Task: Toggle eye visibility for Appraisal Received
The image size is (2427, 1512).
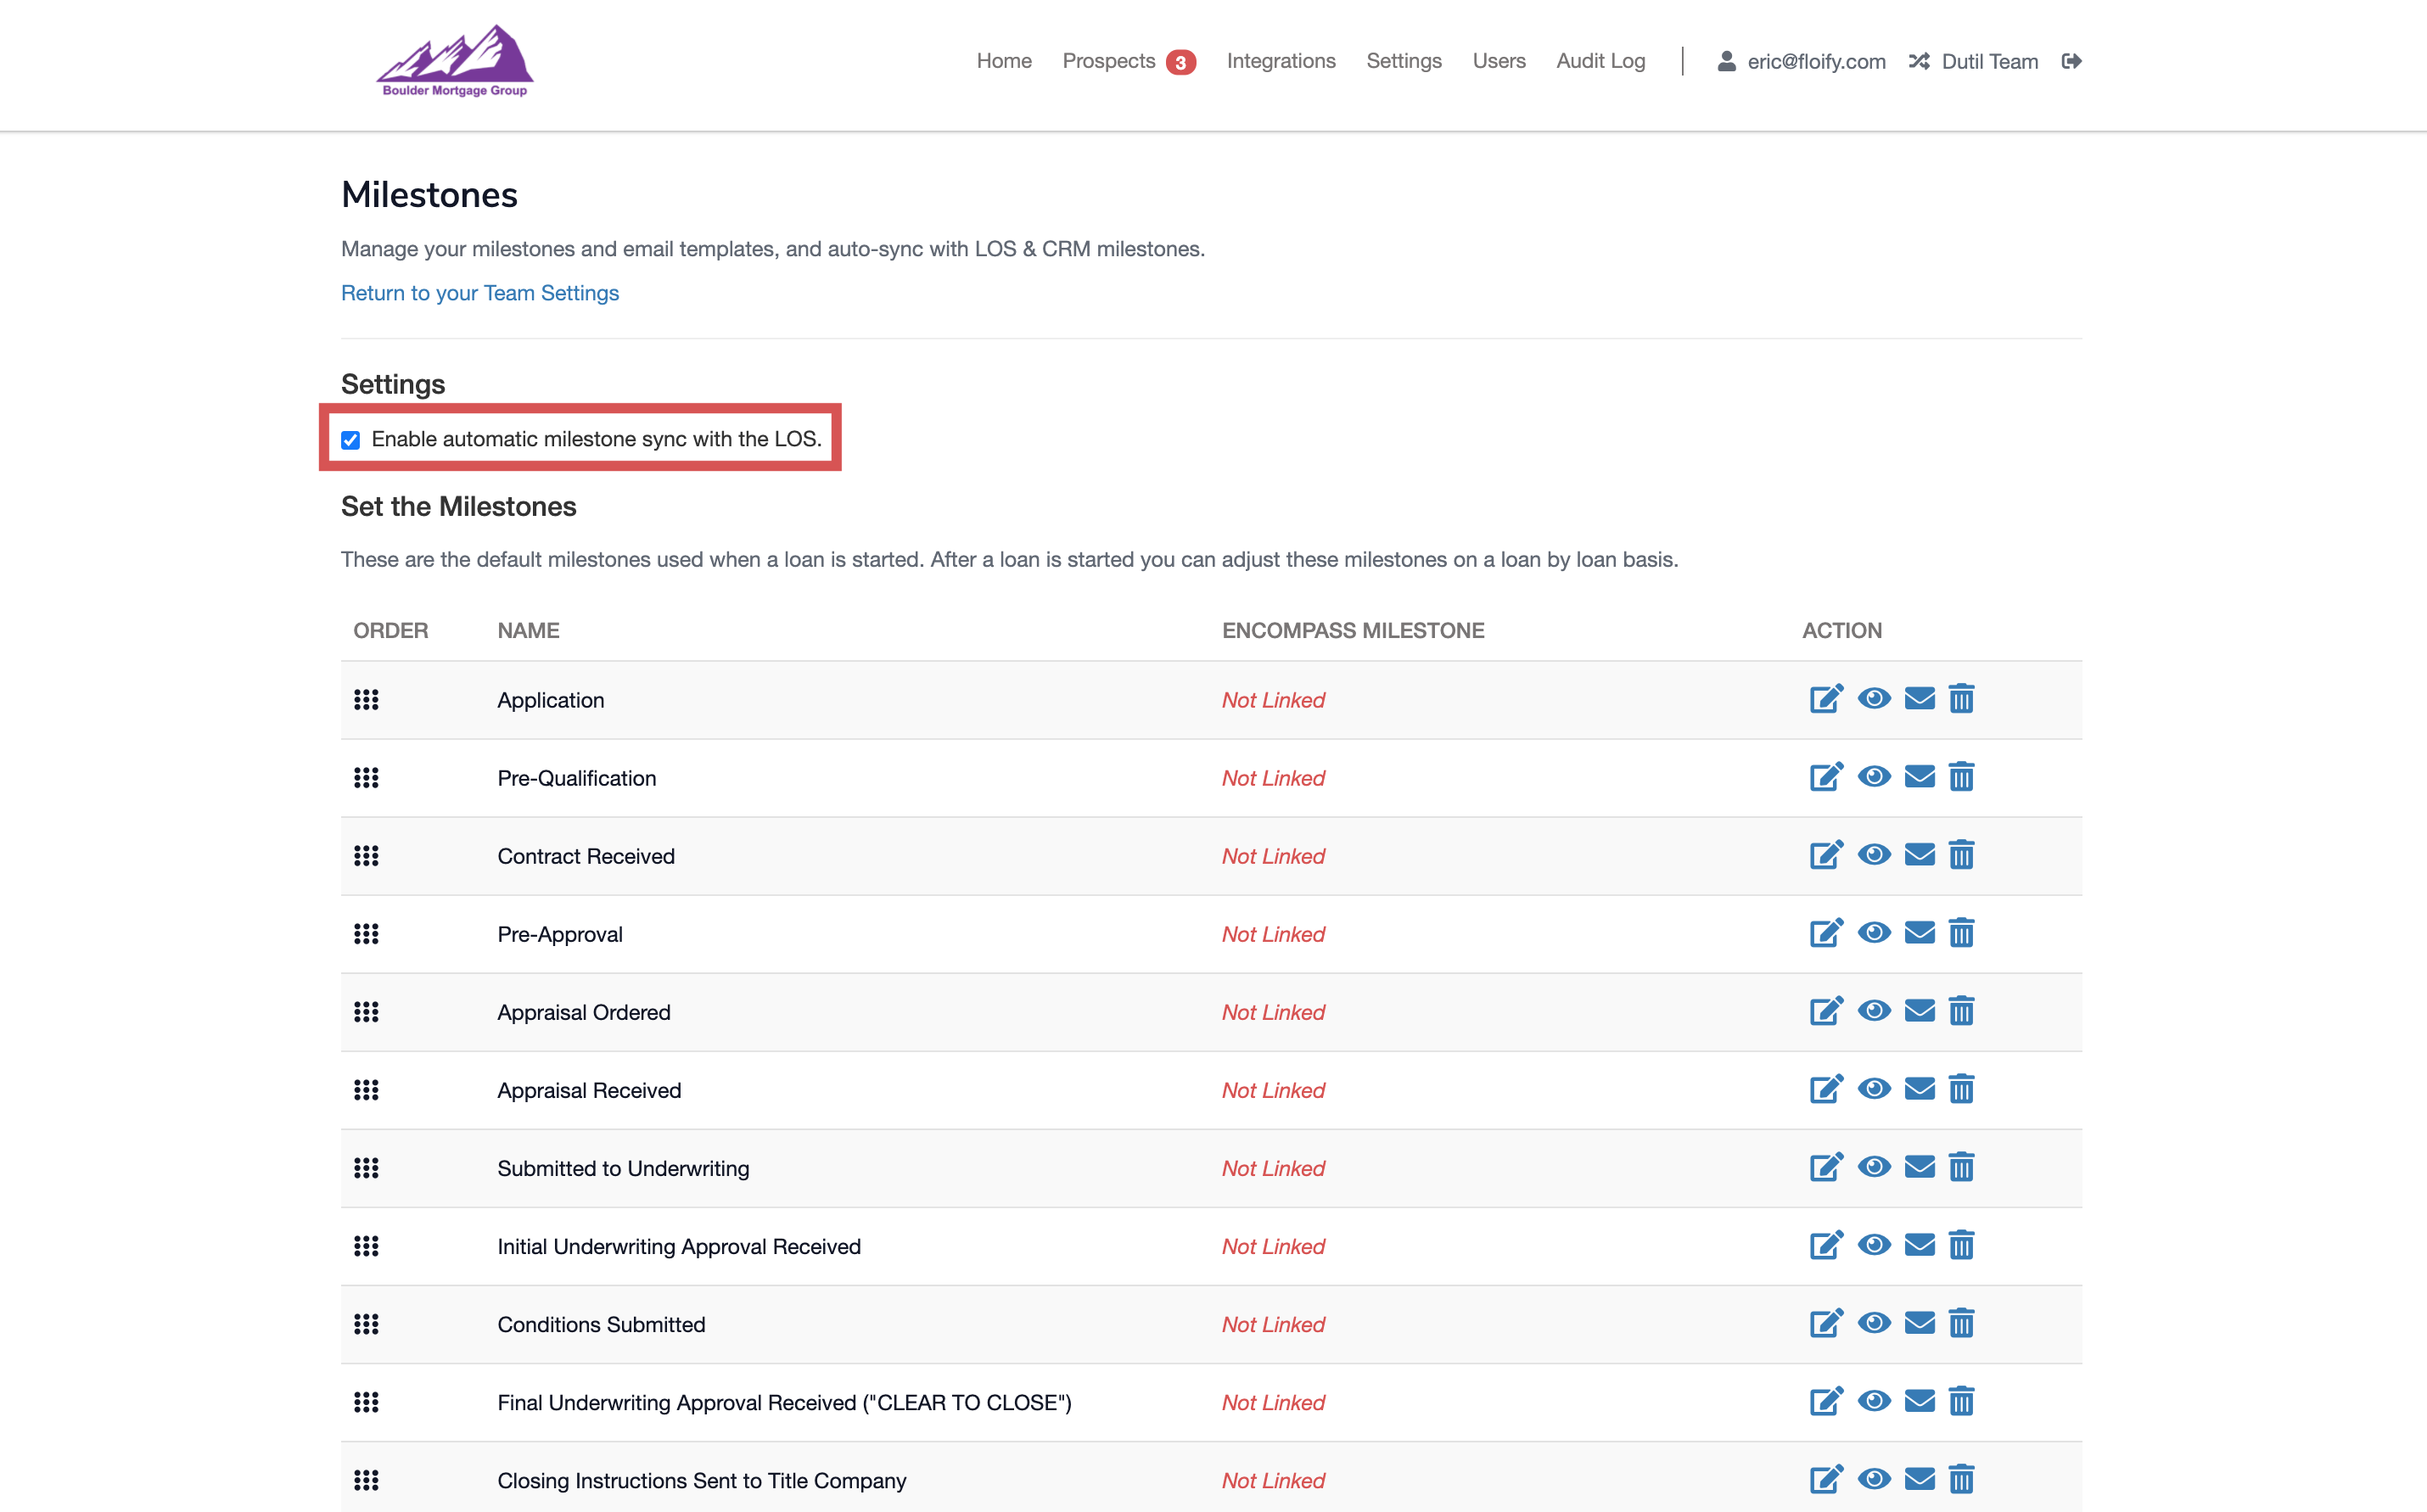Action: (x=1874, y=1089)
